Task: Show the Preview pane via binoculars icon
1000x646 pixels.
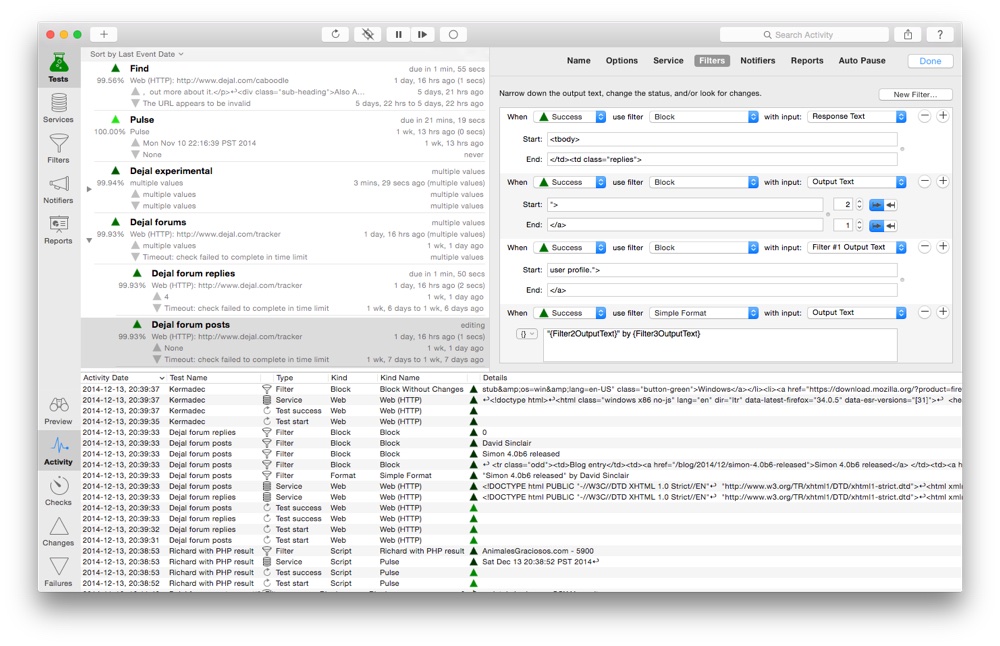Action: point(58,410)
